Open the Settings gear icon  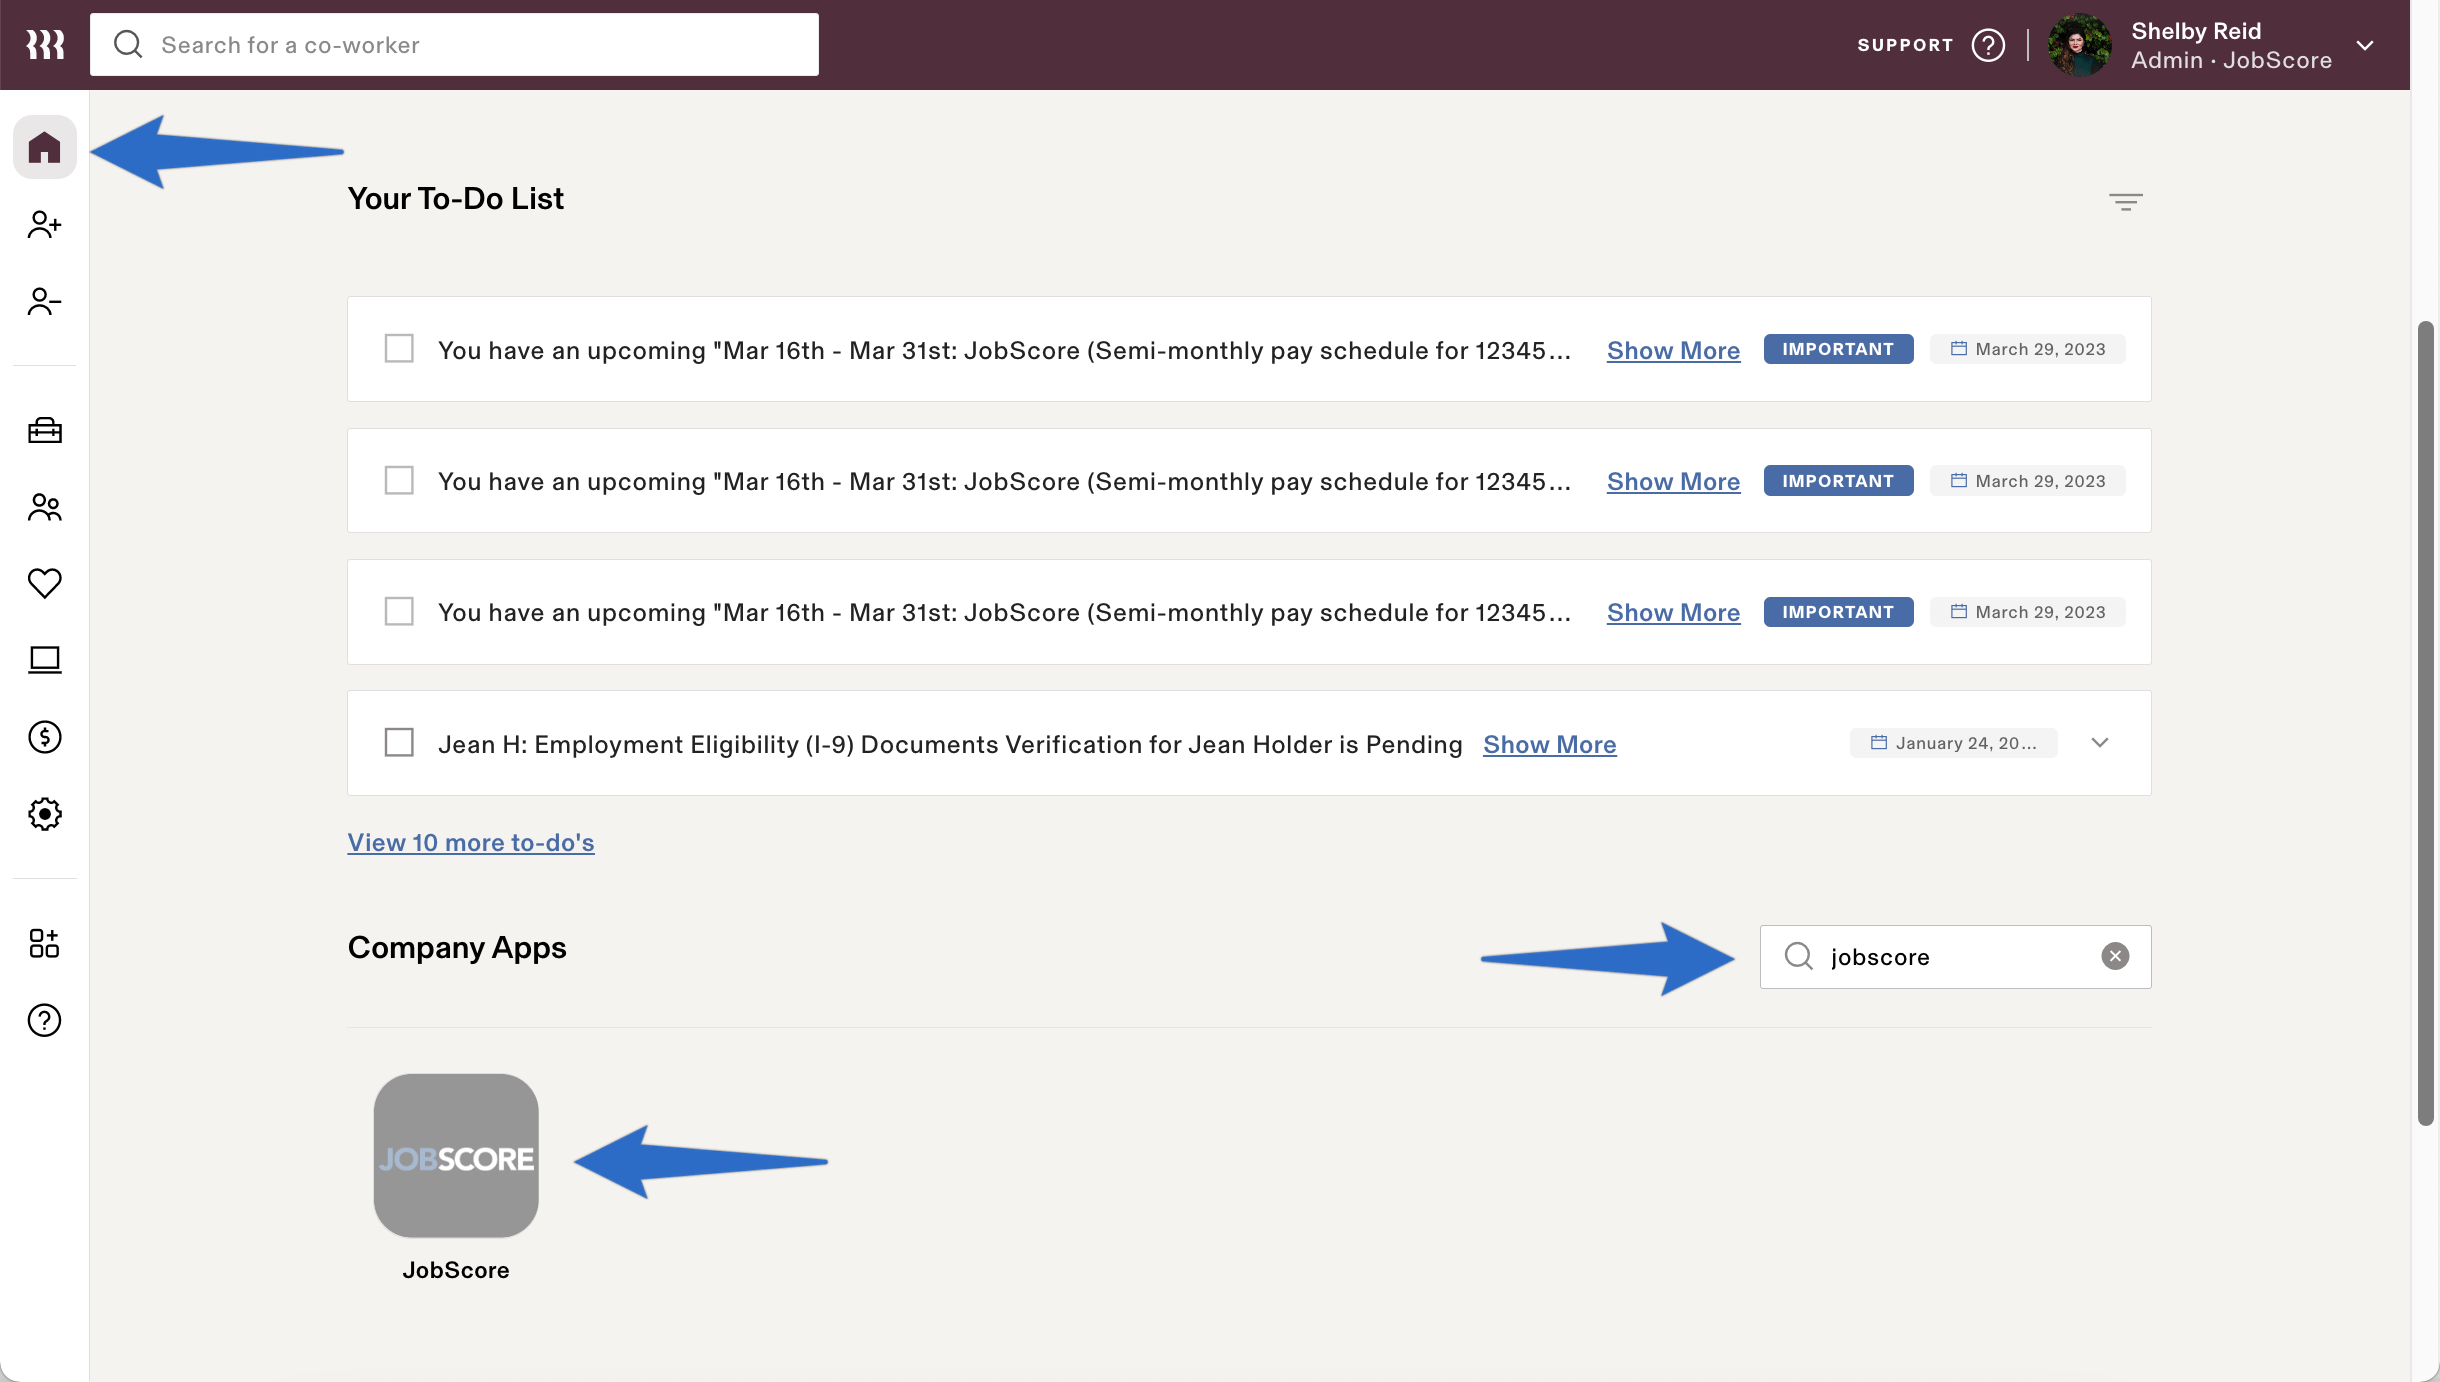coord(45,814)
